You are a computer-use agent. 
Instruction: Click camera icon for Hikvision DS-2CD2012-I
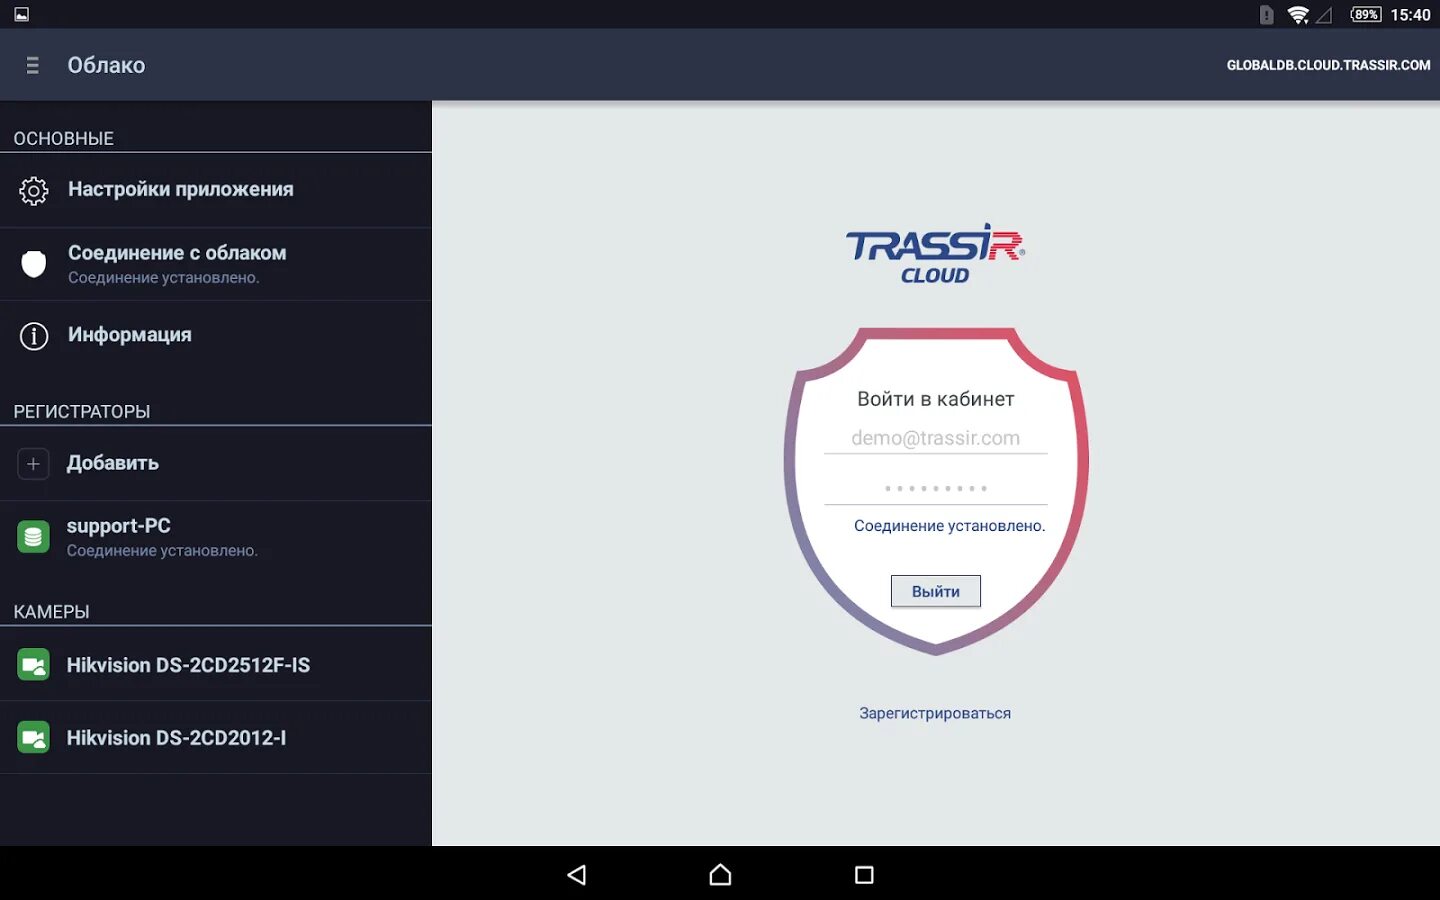point(33,738)
